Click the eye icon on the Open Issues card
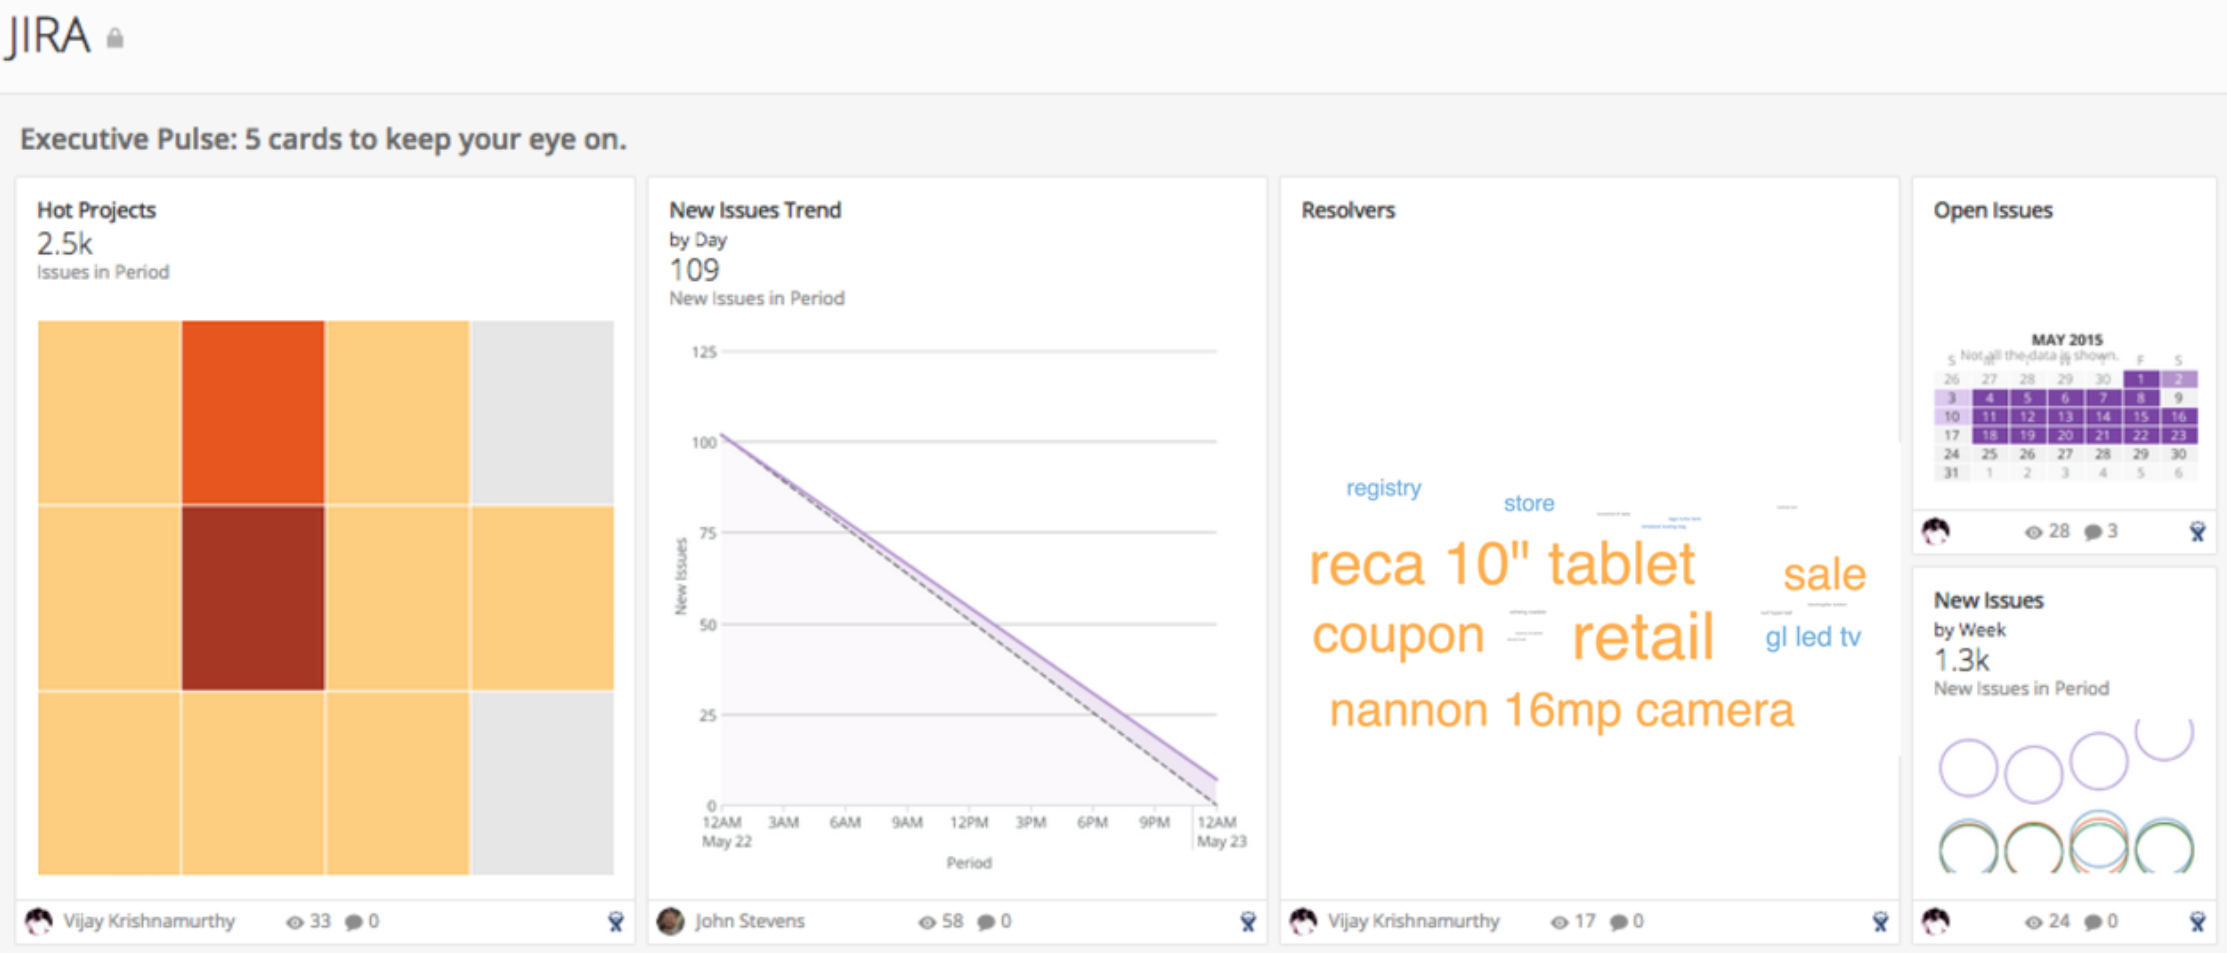This screenshot has height=953, width=2227. [x=2032, y=531]
